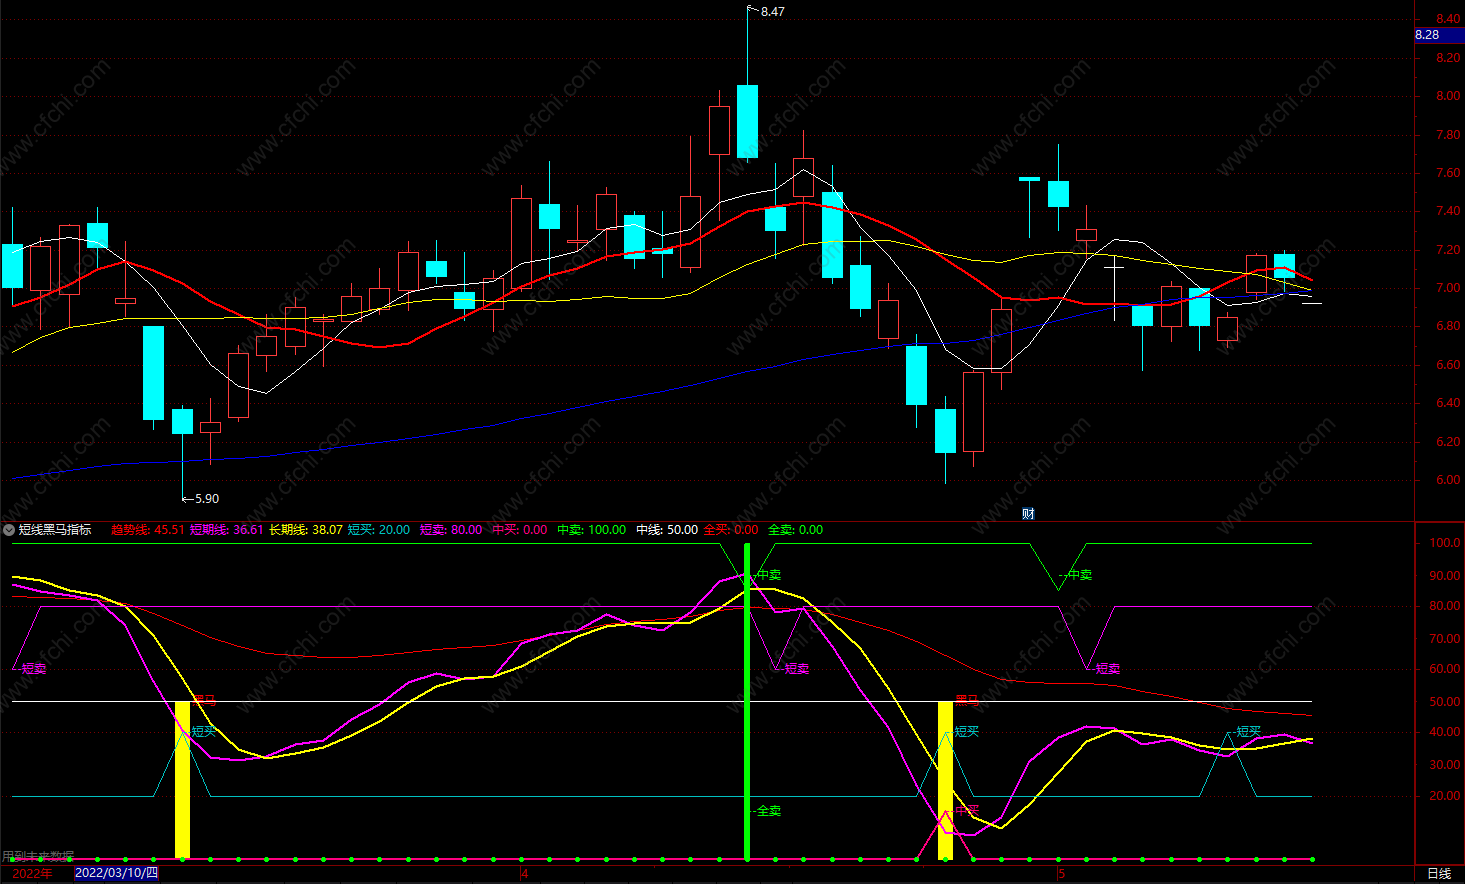Open the 日线 period selector

tap(1439, 873)
